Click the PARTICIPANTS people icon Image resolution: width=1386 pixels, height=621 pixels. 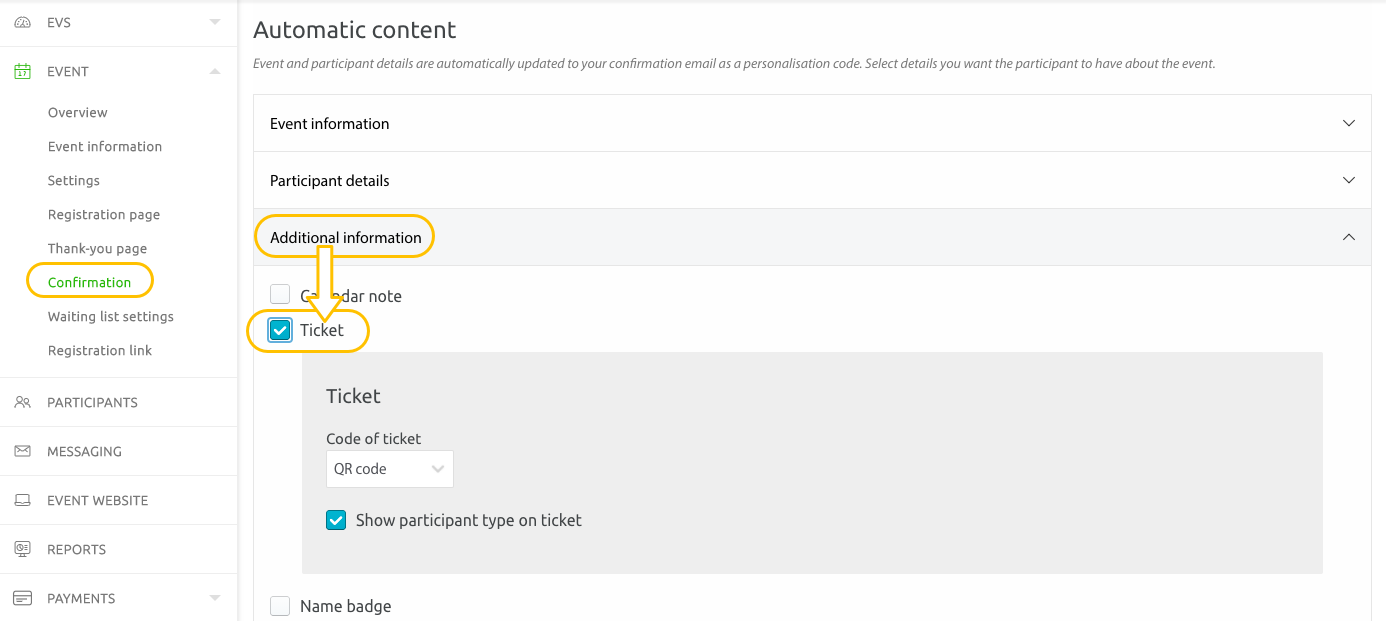21,401
